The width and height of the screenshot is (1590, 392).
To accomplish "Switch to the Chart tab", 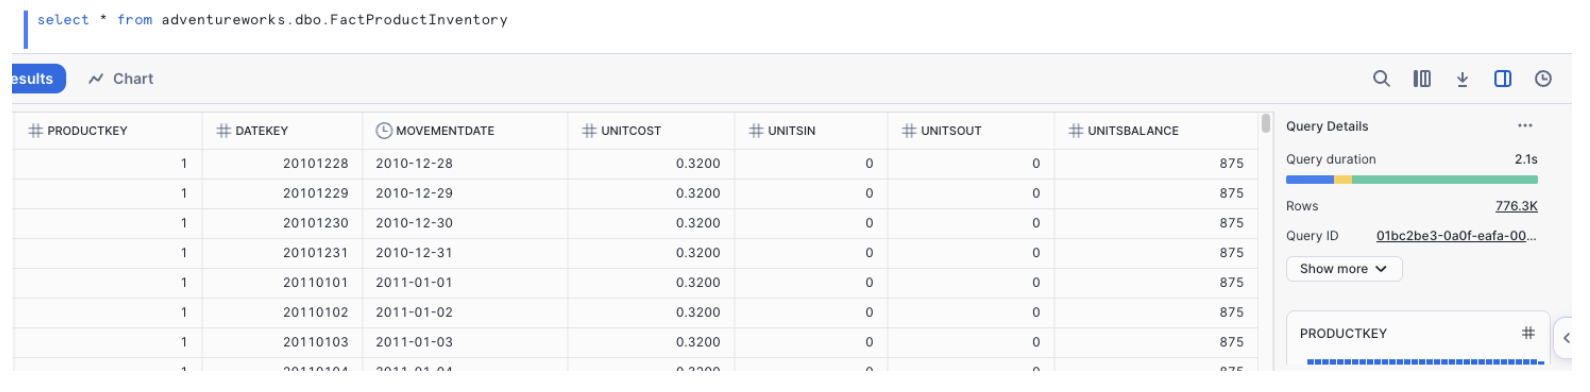I will click(121, 79).
